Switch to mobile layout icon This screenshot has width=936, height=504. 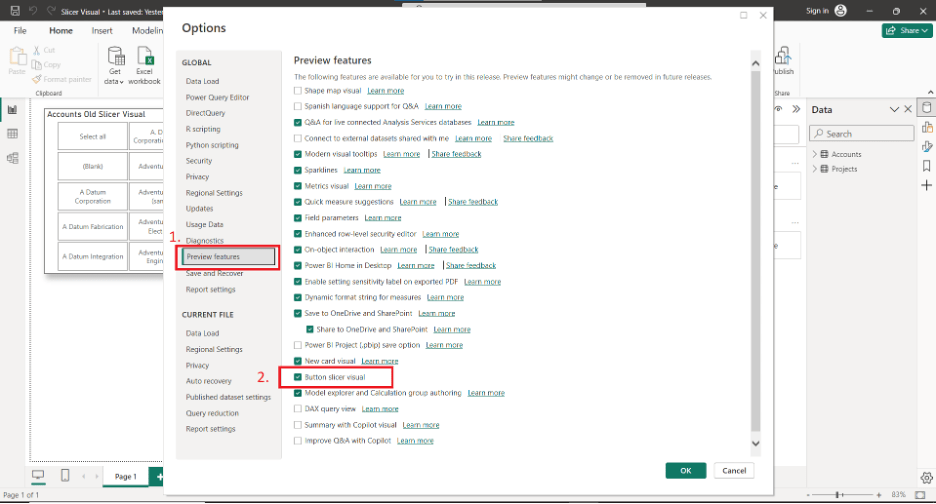65,475
